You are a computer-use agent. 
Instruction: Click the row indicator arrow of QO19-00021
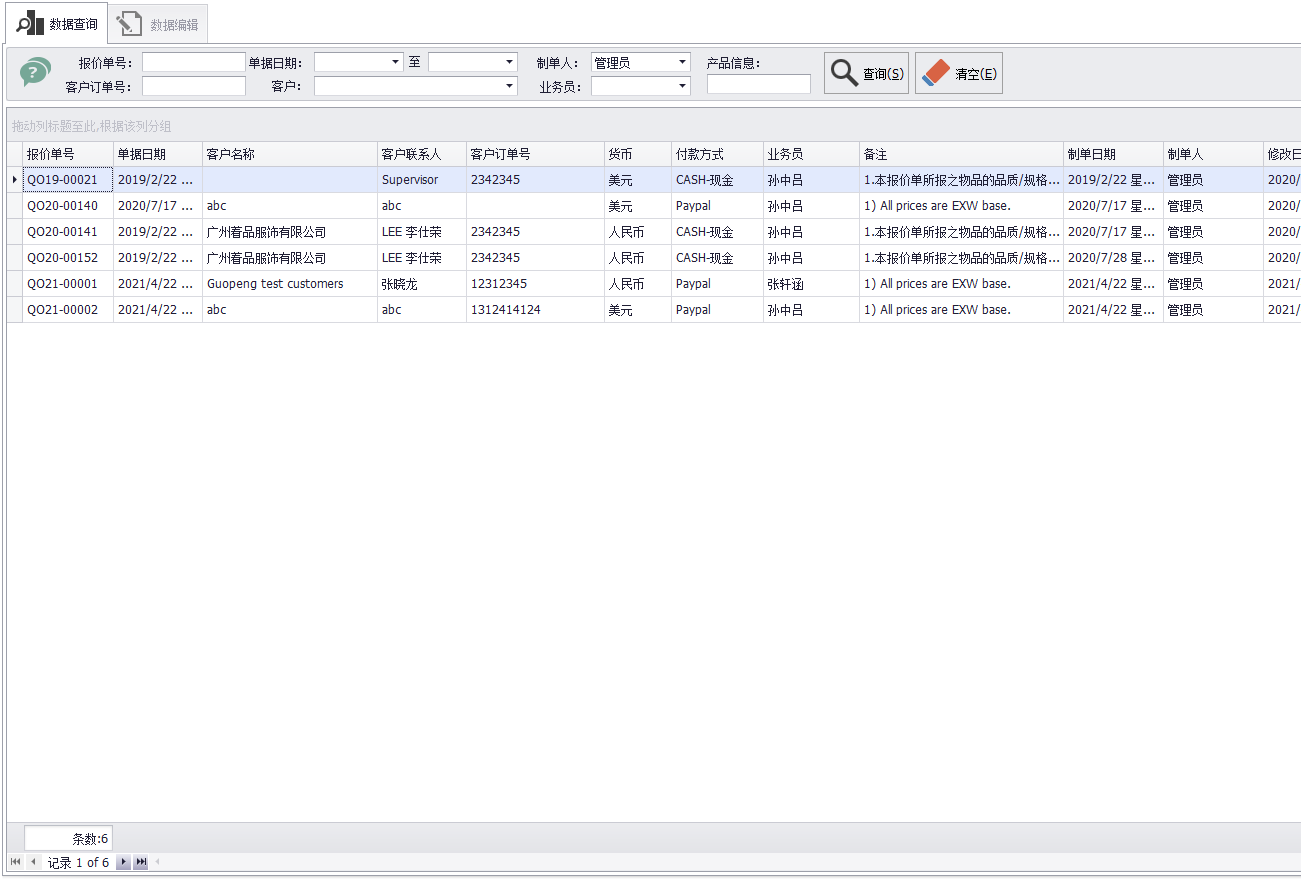pos(14,180)
